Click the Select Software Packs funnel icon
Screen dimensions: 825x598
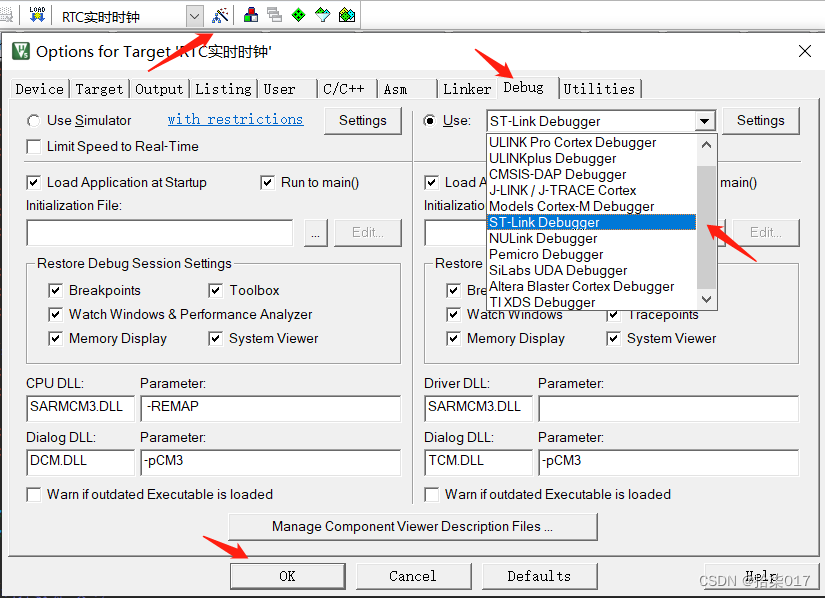click(322, 15)
